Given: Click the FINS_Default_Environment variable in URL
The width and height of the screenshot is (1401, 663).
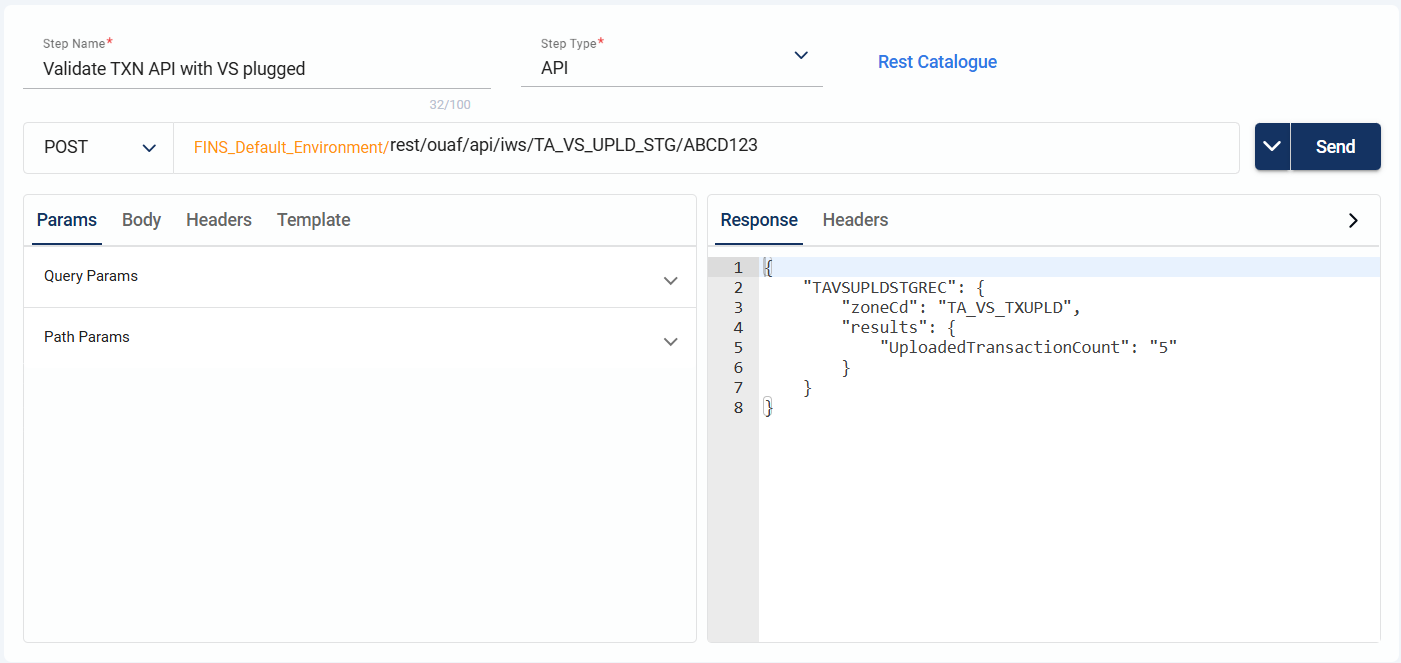Looking at the screenshot, I should (x=290, y=147).
